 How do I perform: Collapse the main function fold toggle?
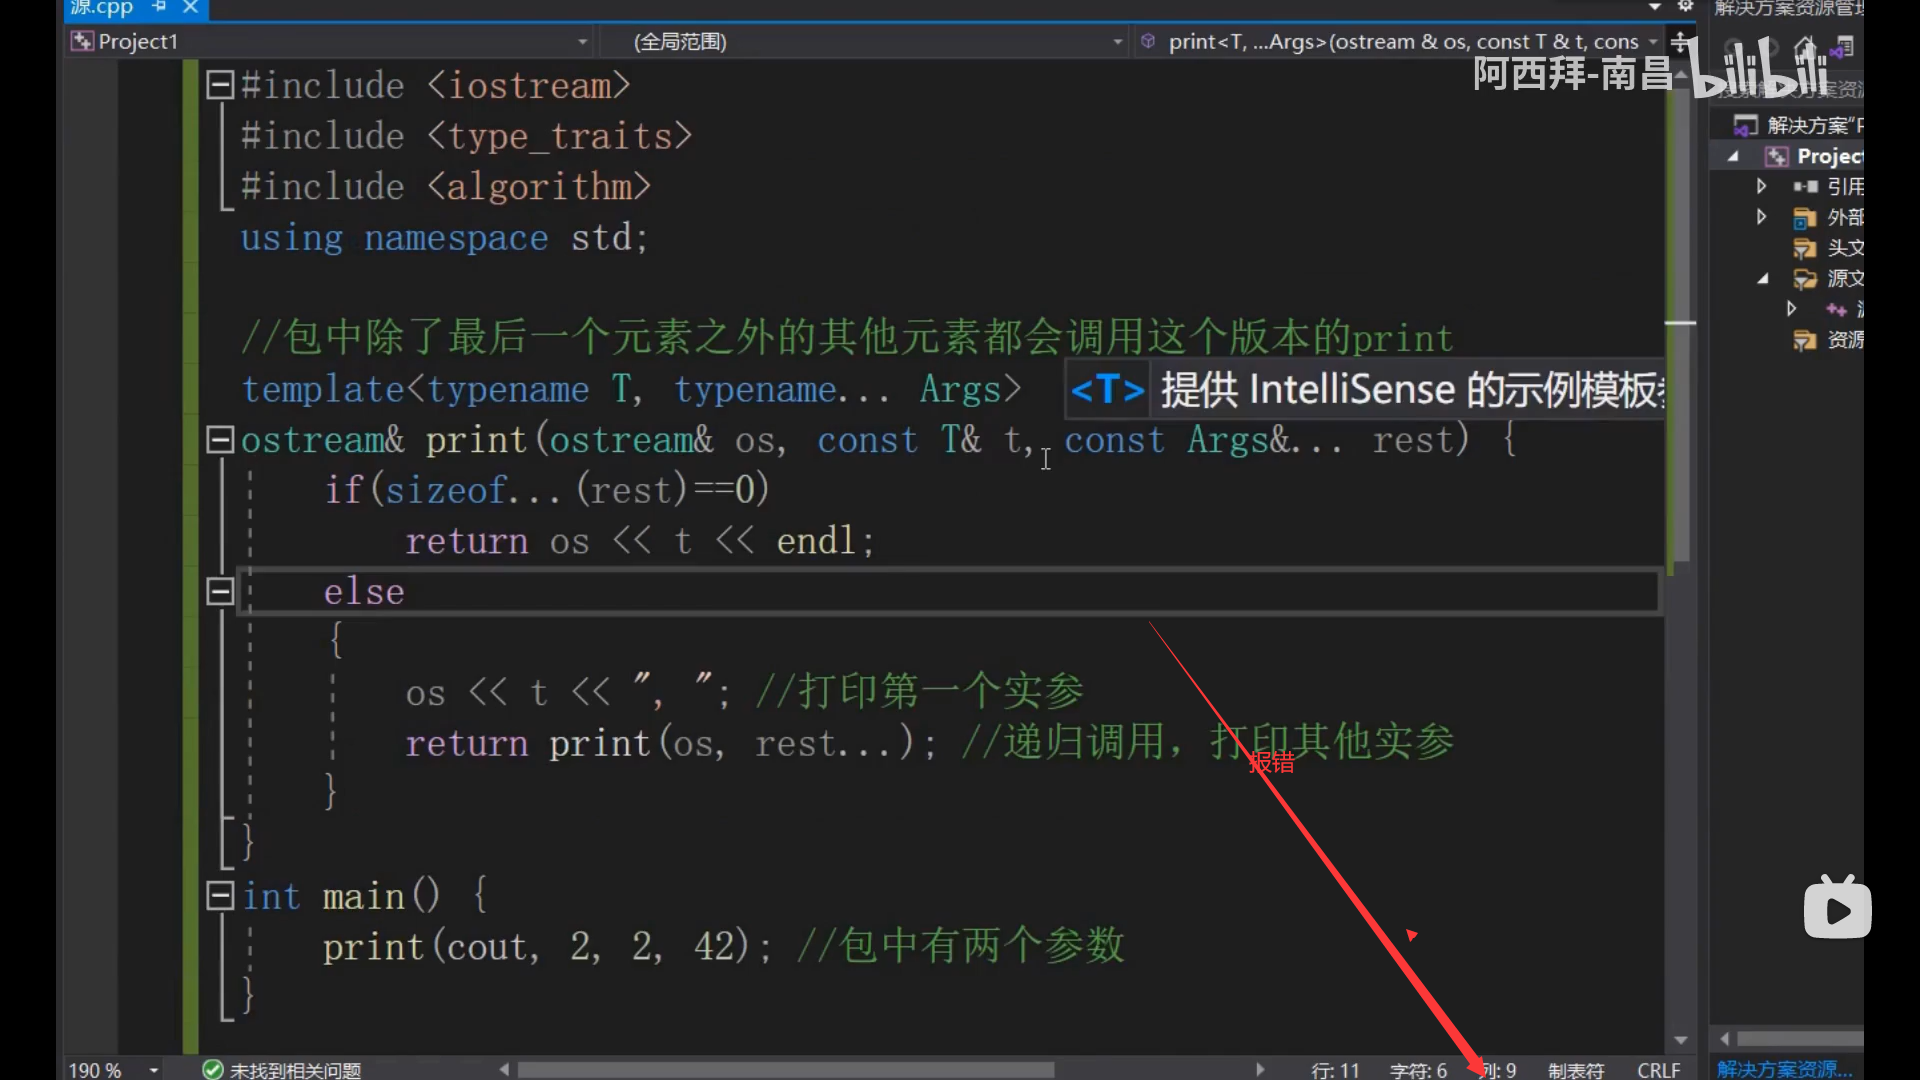tap(220, 895)
